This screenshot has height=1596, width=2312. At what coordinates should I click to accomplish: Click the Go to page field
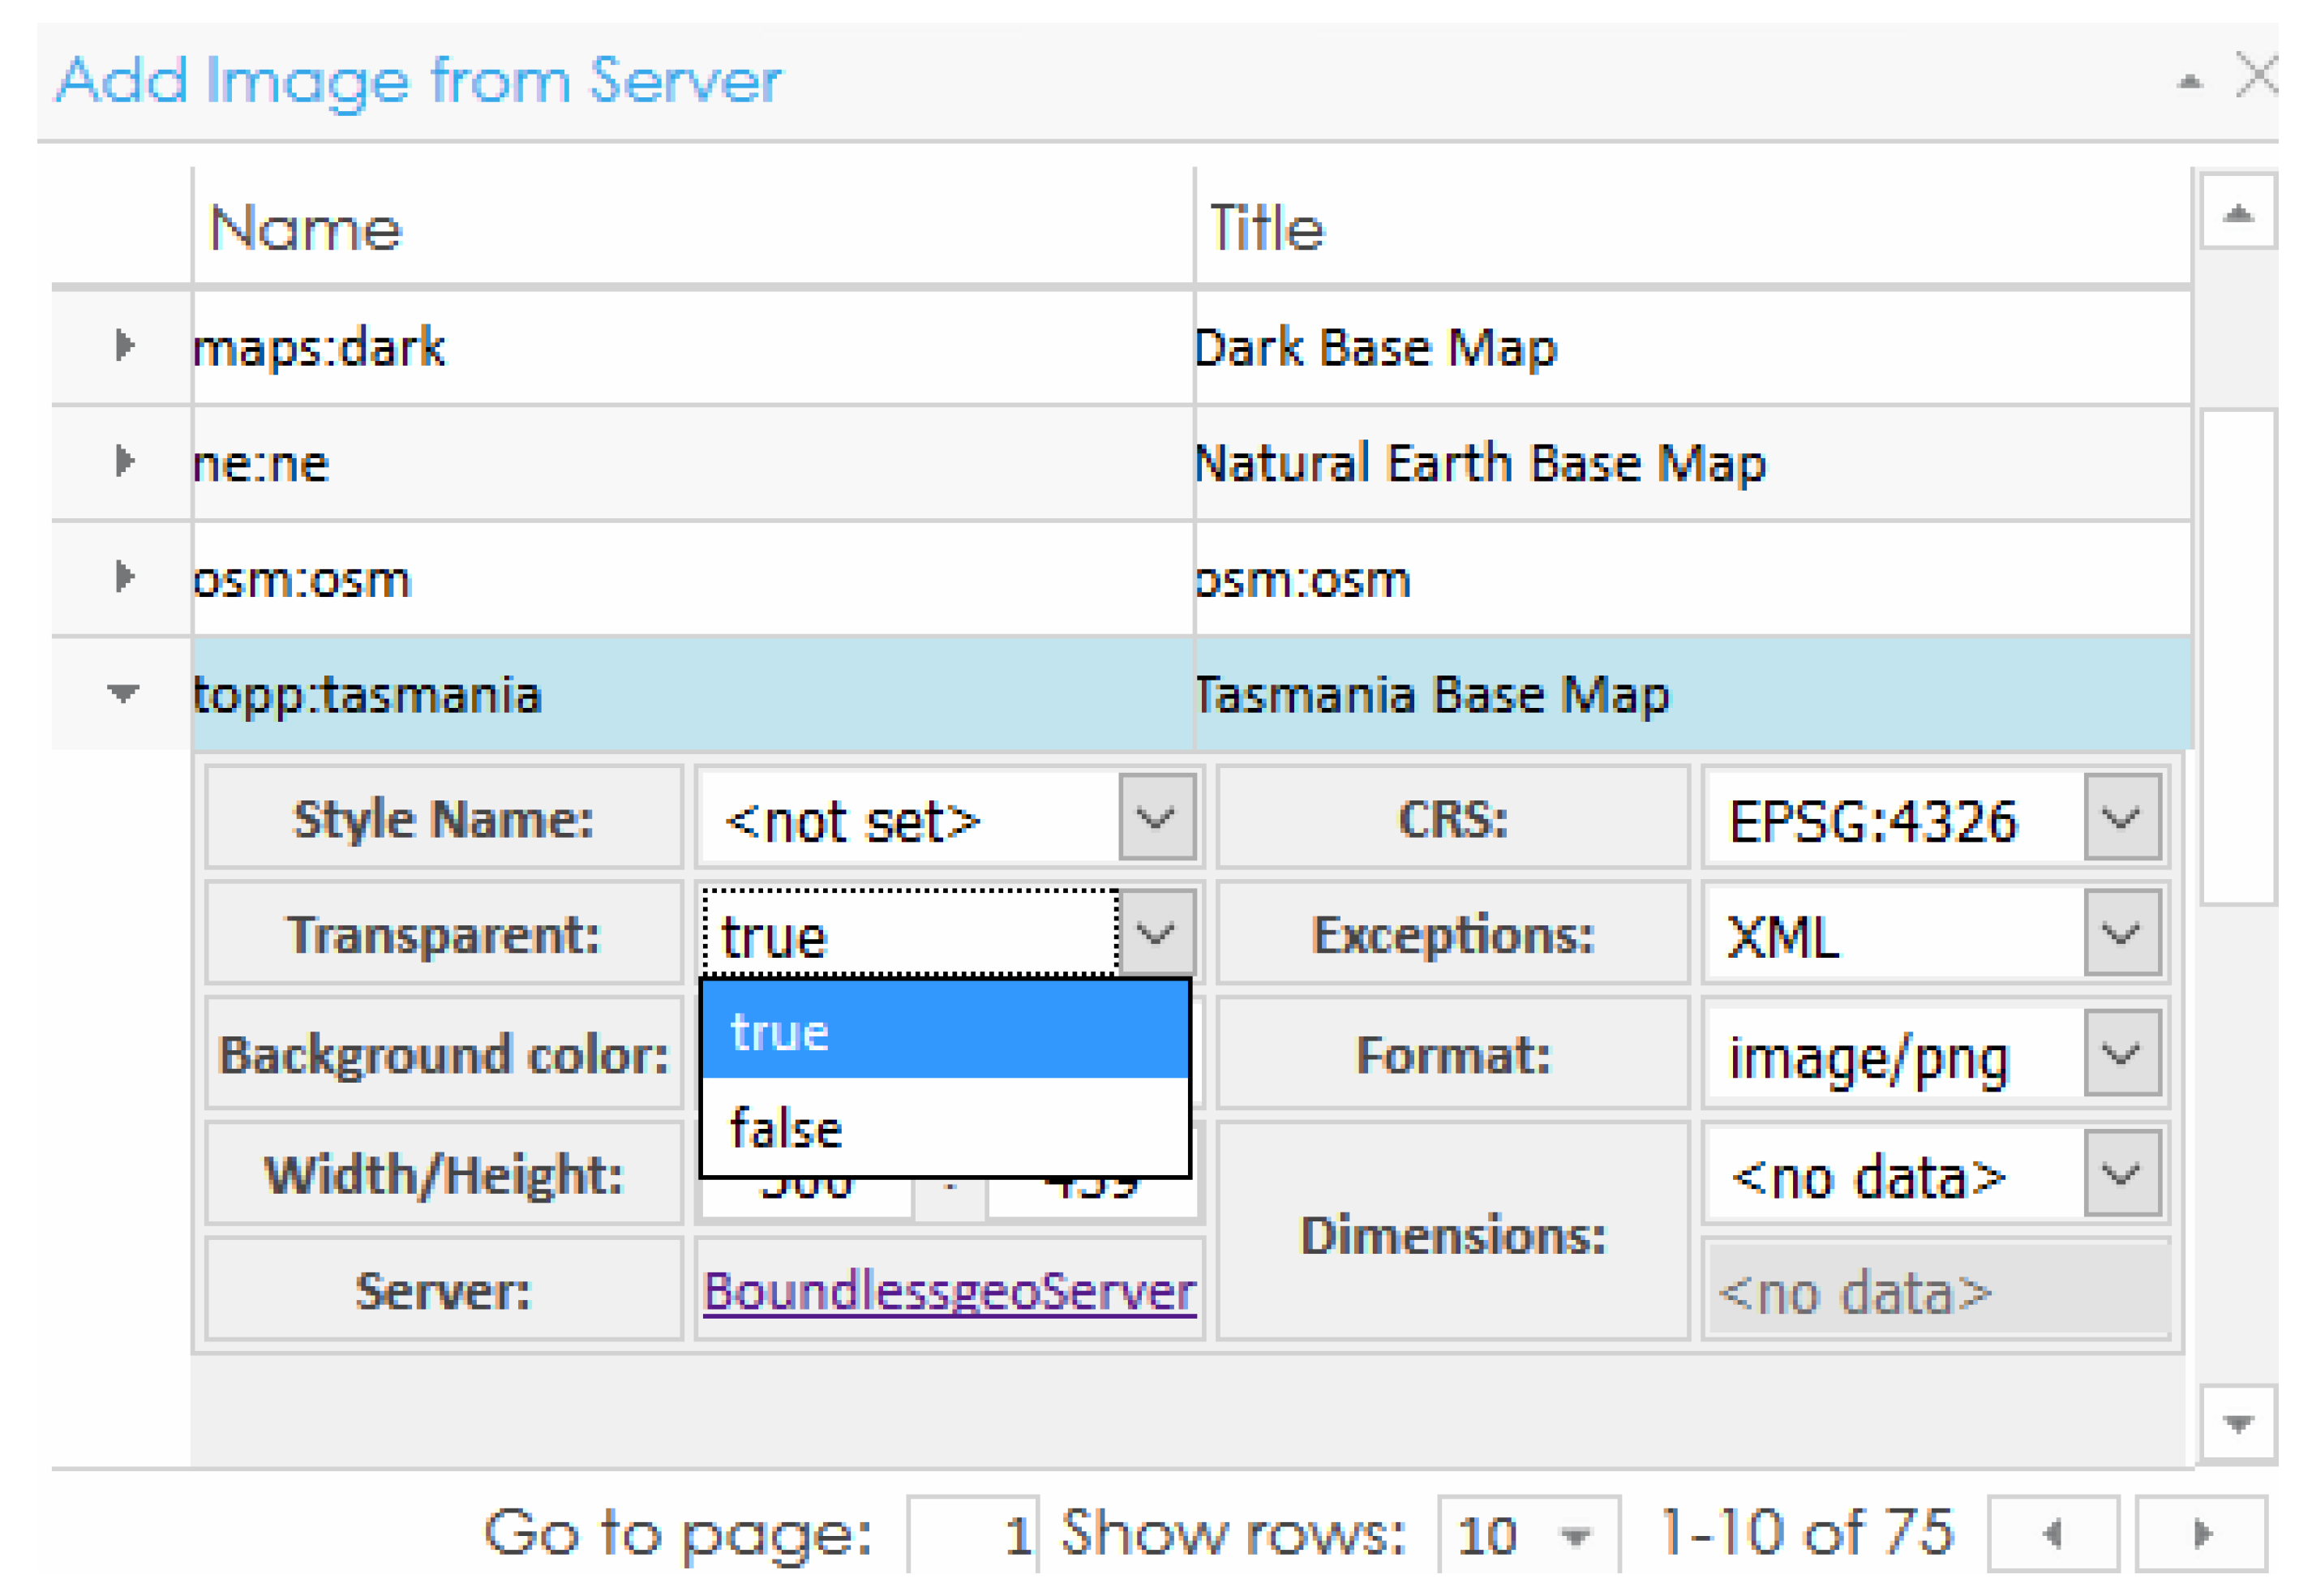[x=972, y=1535]
